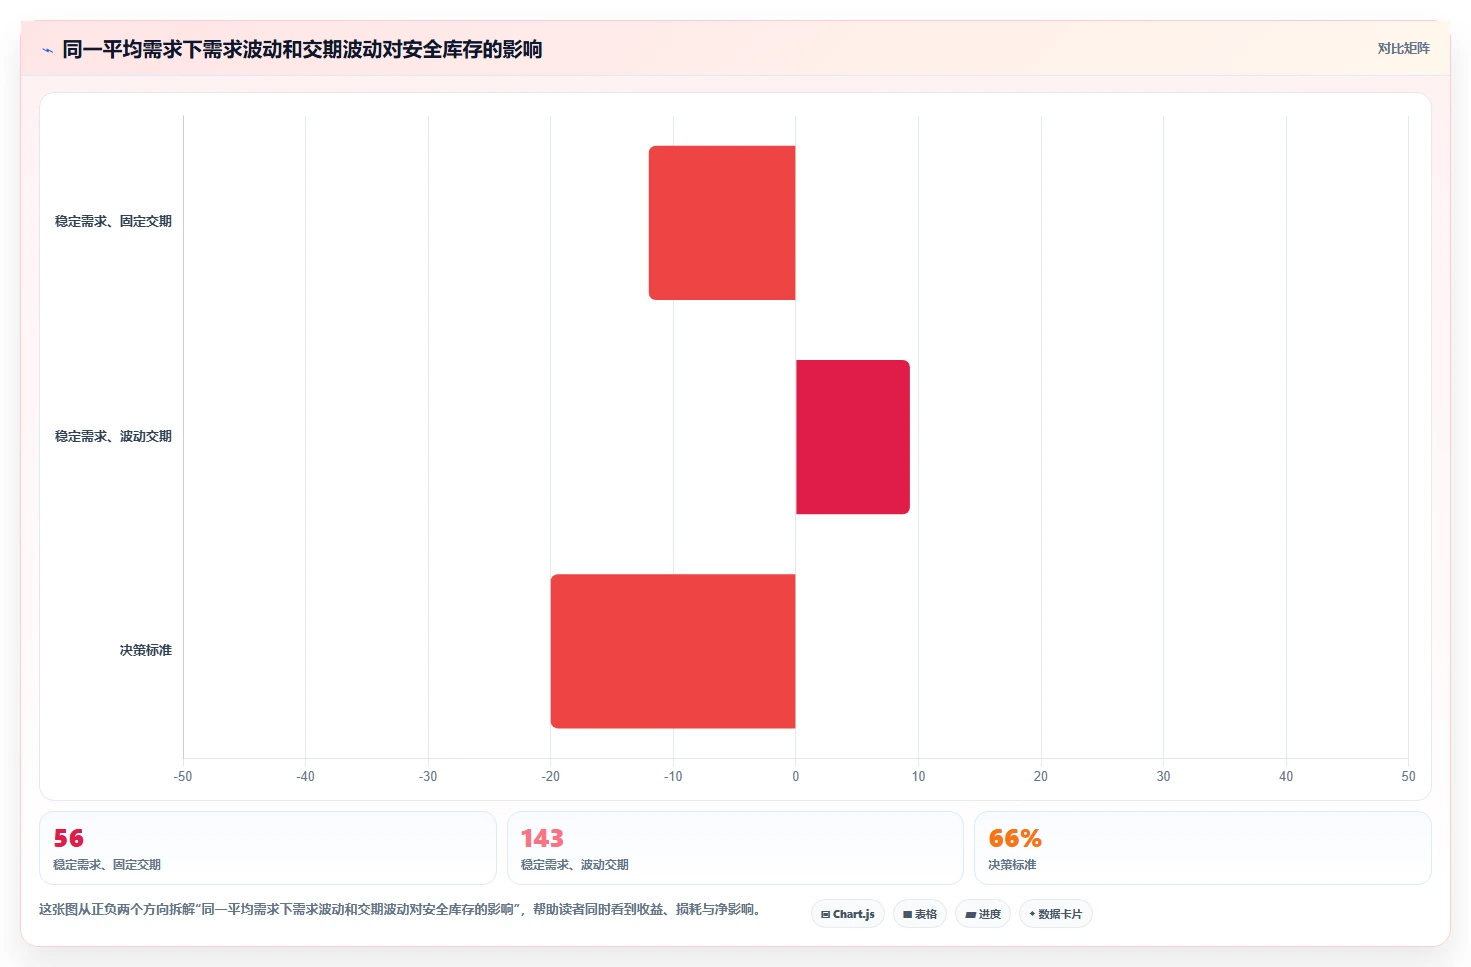Screen dimensions: 1471x967
Task: Click the card caption 稳定需求、固定交期 under 56
Action: click(x=107, y=865)
